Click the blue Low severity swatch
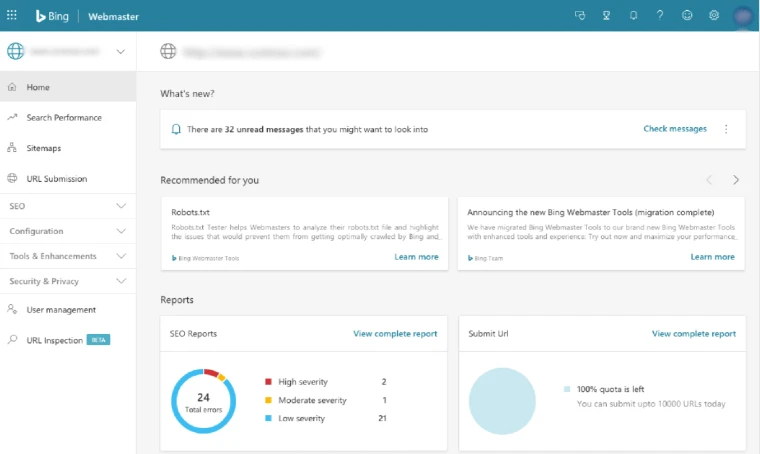 (268, 418)
